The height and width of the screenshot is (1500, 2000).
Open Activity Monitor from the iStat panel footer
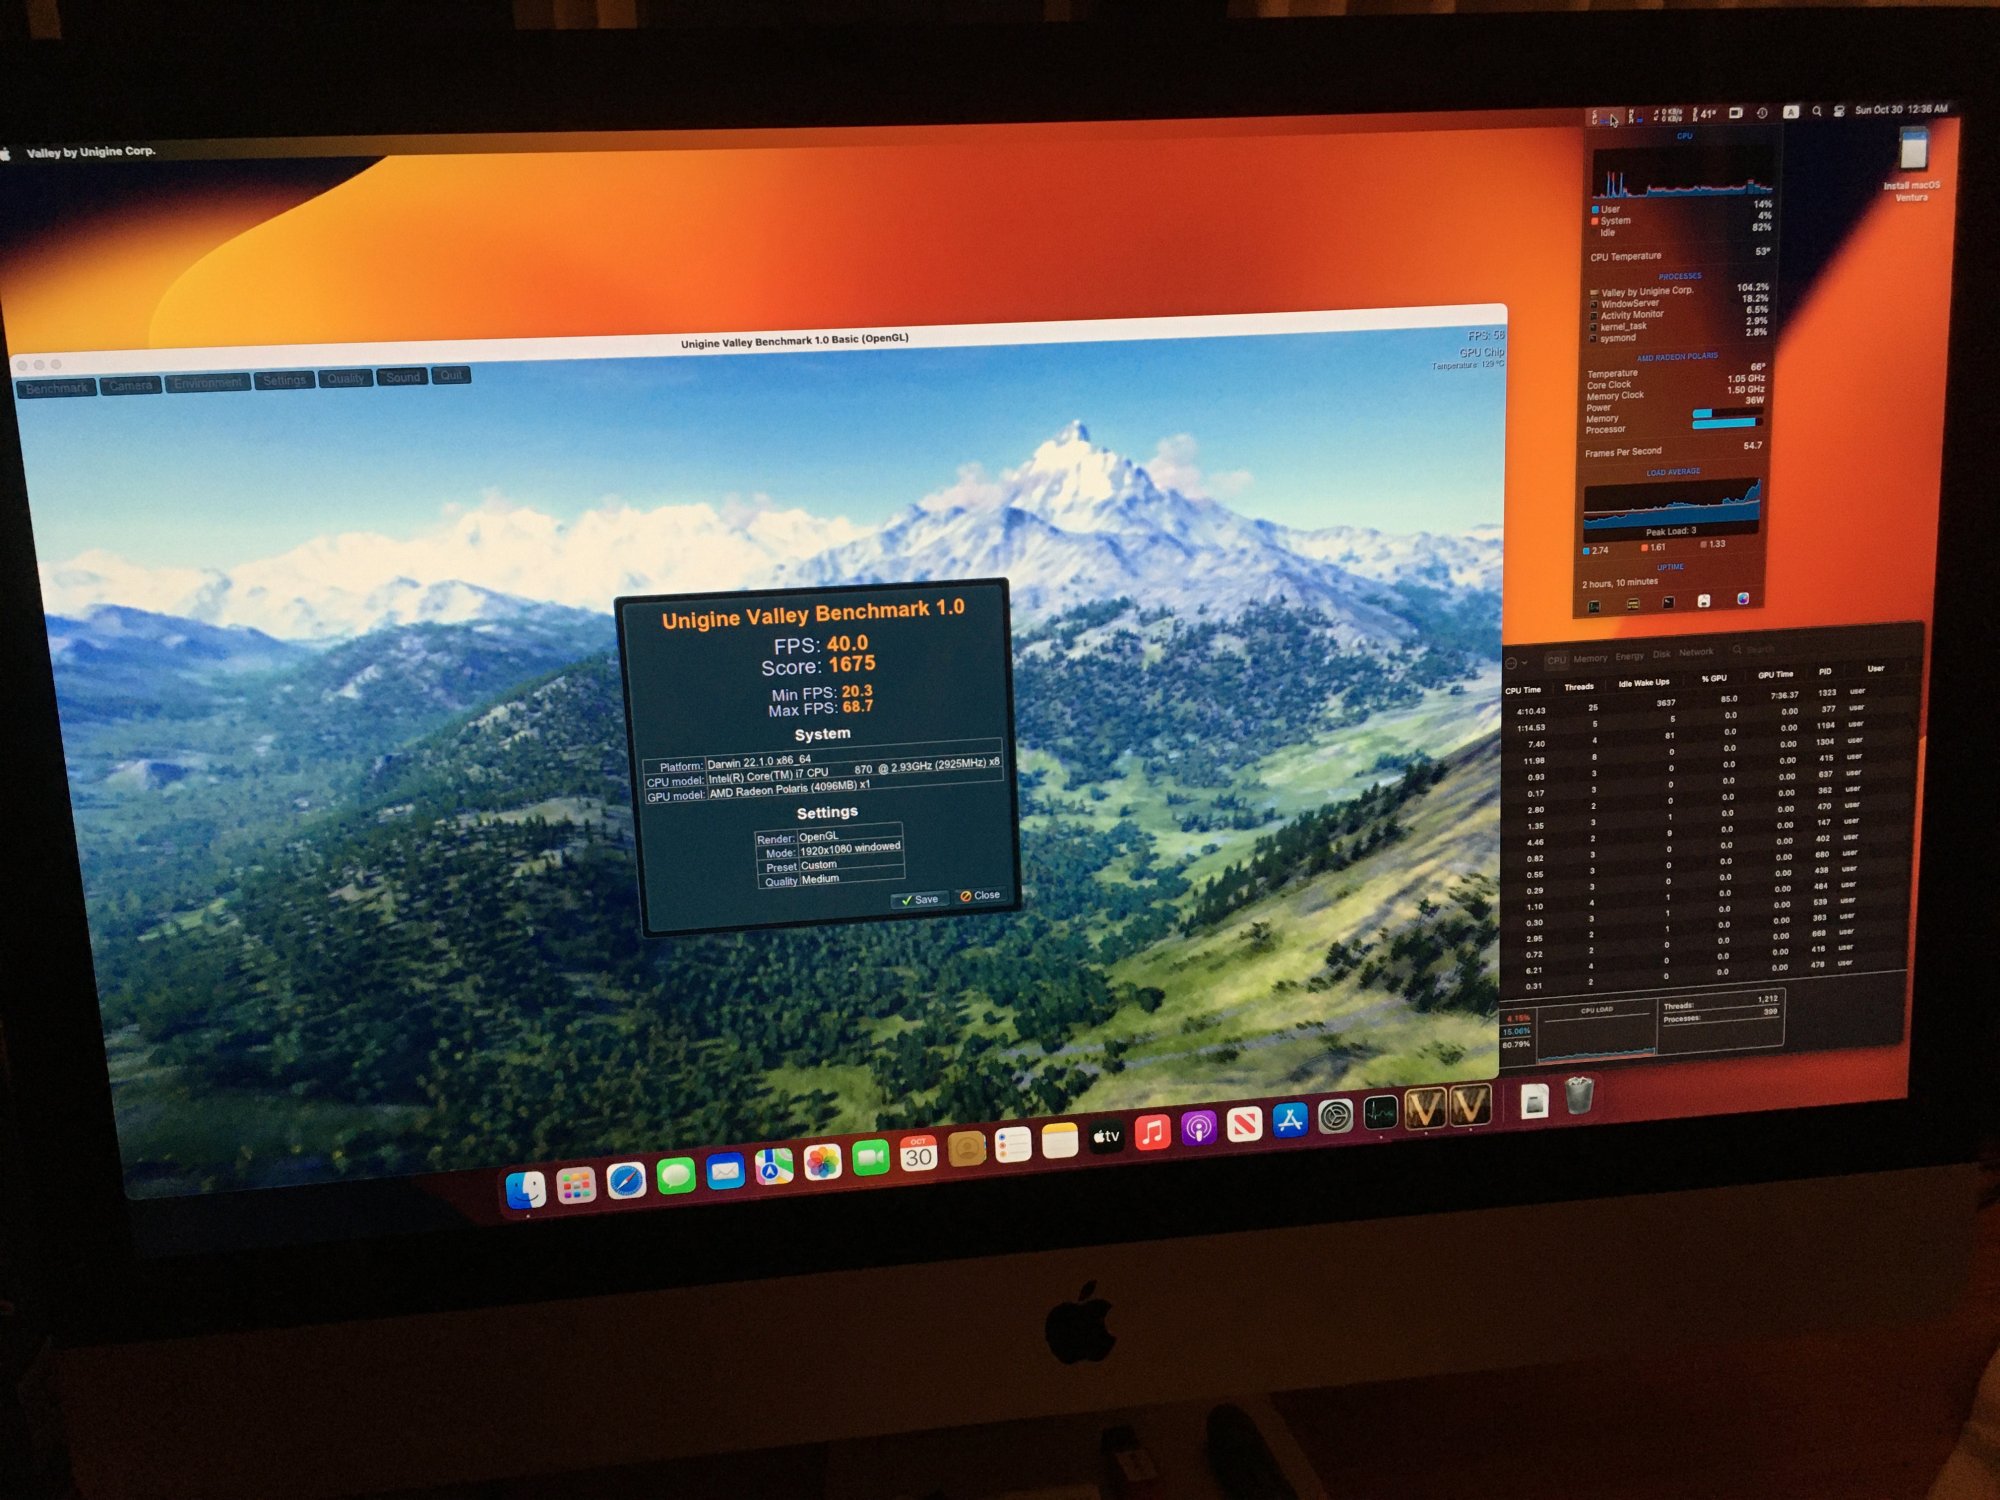[x=1594, y=605]
